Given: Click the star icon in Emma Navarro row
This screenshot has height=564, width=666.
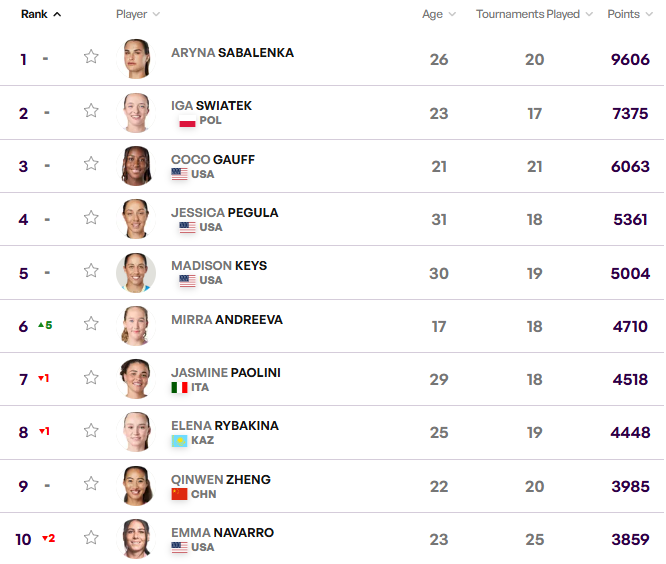Looking at the screenshot, I should 91,538.
